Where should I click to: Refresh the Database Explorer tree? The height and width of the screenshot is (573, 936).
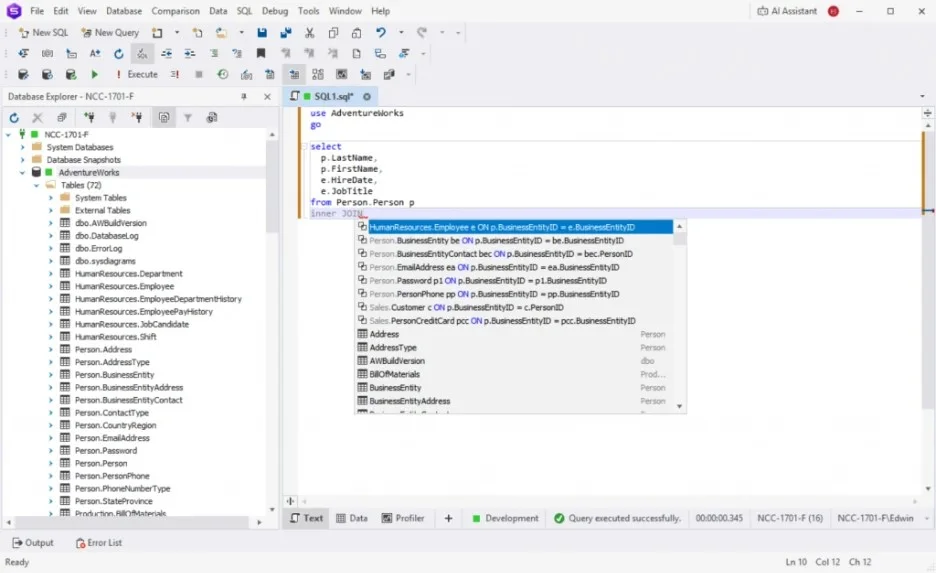[14, 118]
